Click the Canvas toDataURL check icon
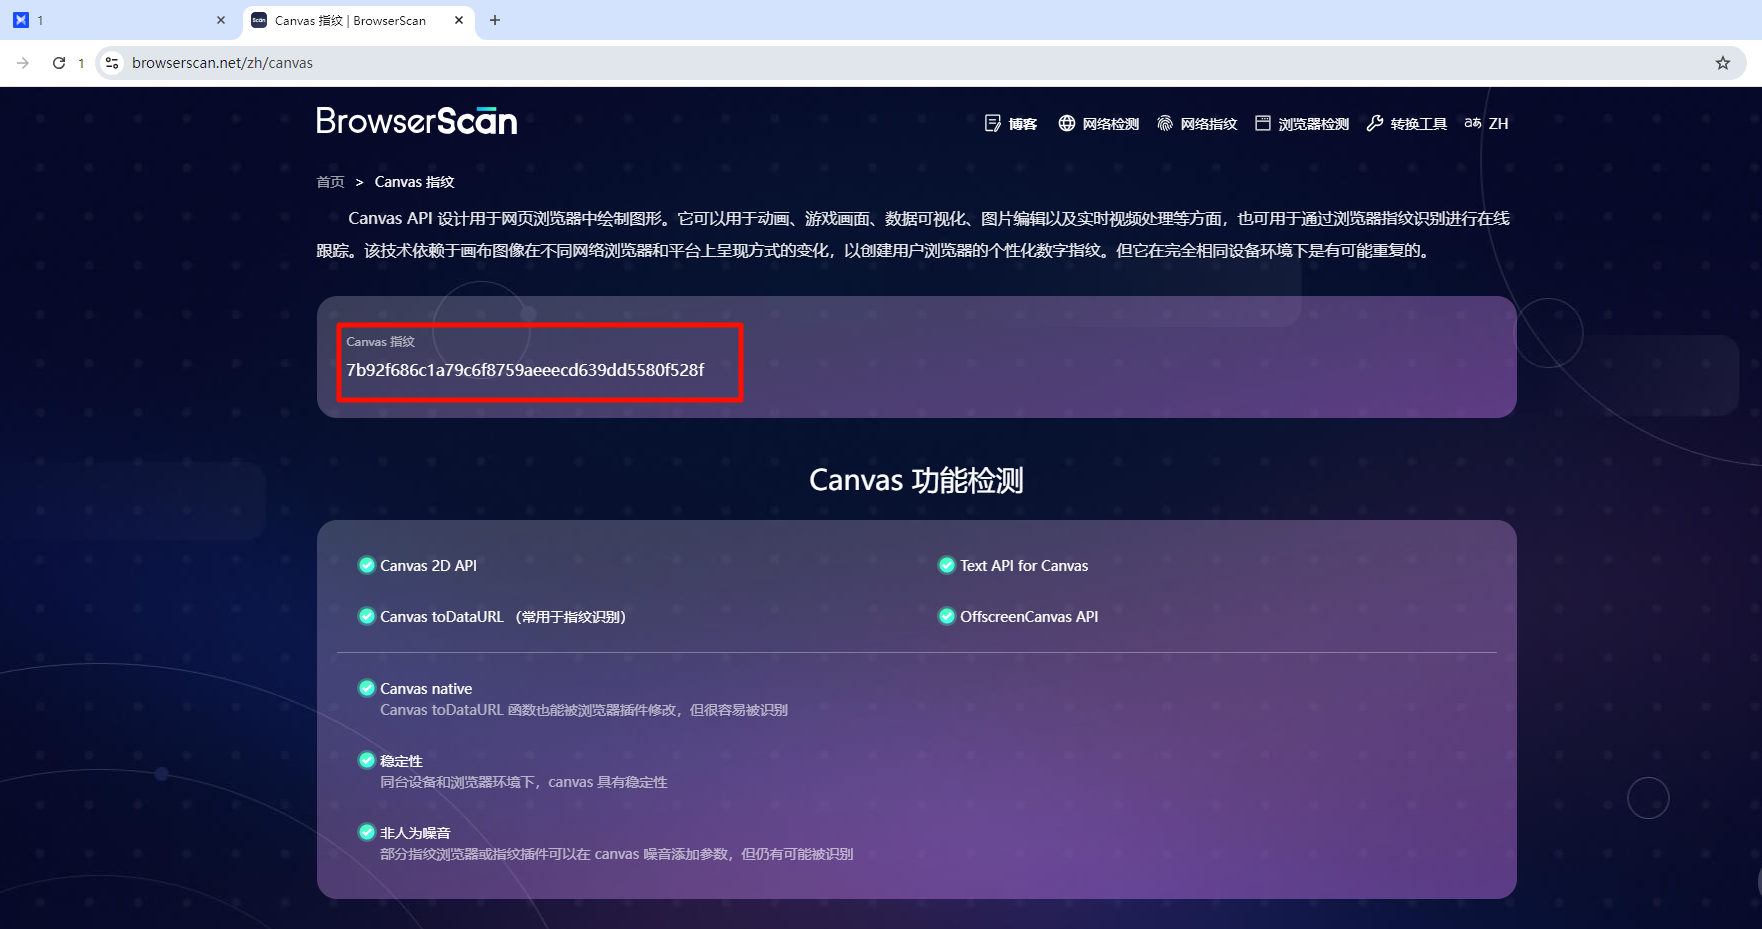Image resolution: width=1762 pixels, height=929 pixels. [367, 616]
